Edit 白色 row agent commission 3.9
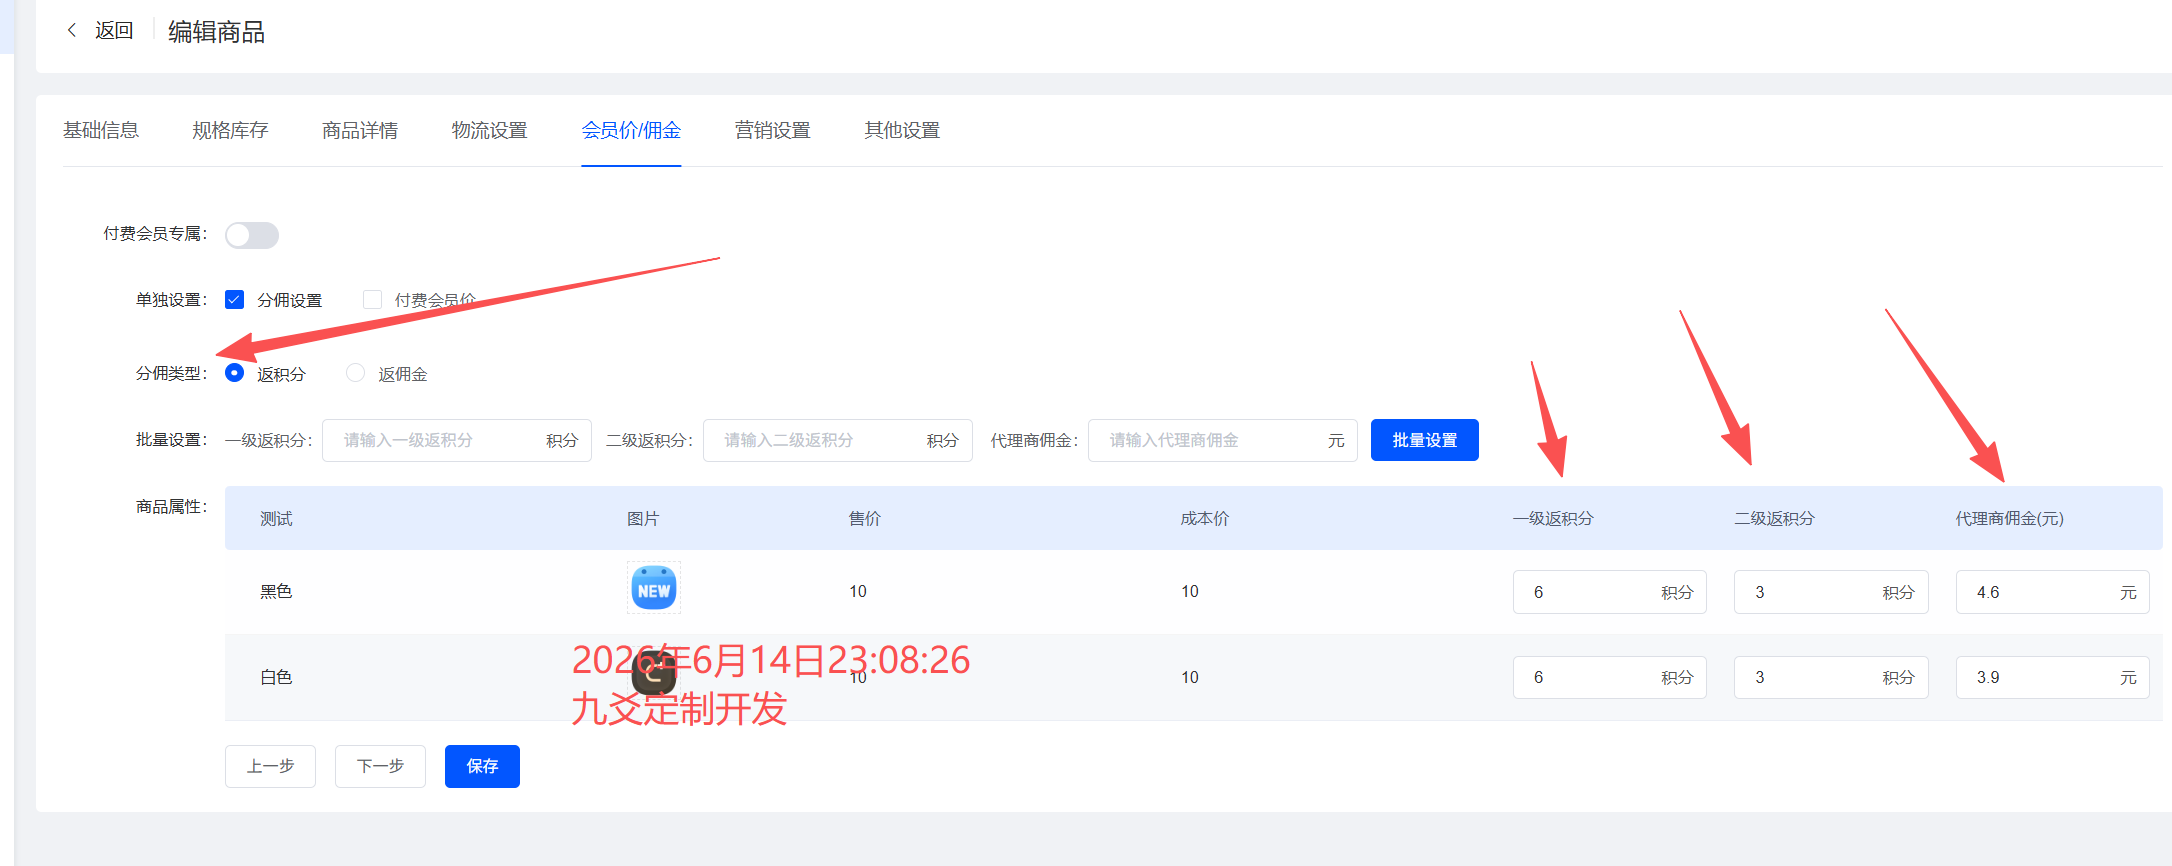The width and height of the screenshot is (2172, 866). [x=2053, y=677]
